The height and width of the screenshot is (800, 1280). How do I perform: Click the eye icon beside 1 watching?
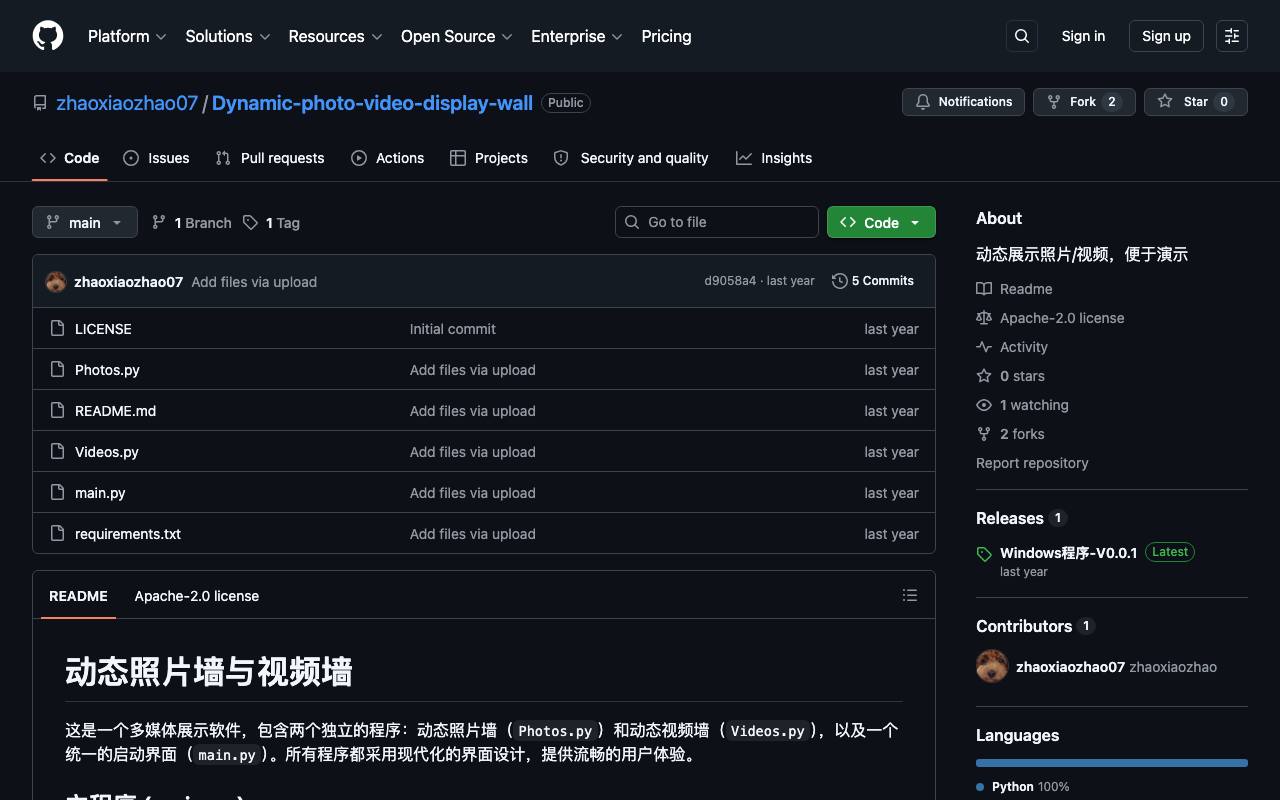984,405
